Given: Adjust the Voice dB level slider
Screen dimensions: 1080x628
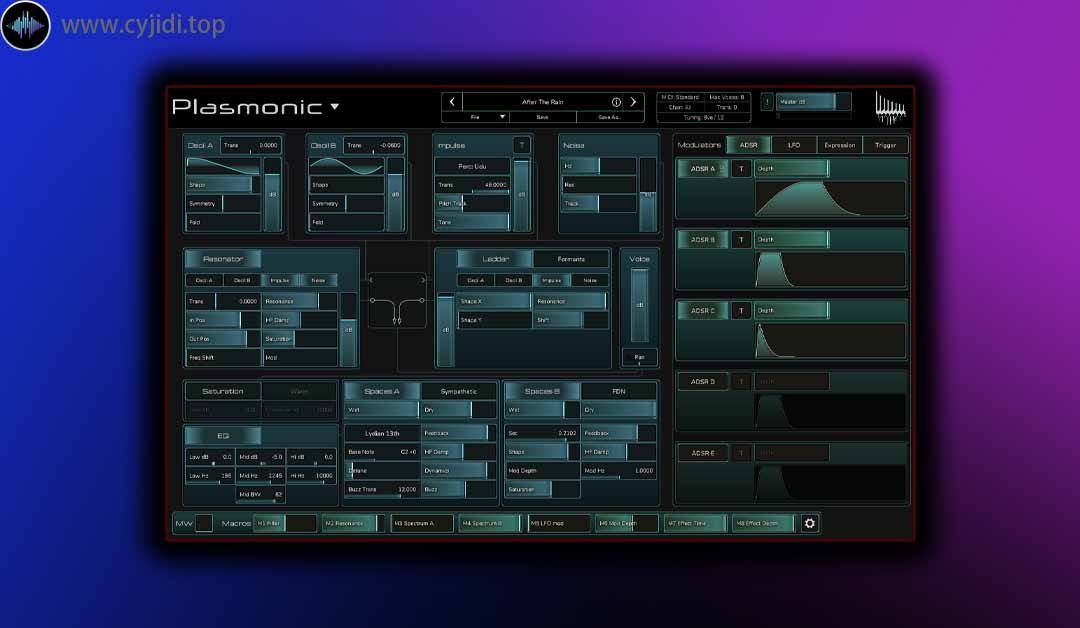Looking at the screenshot, I should 639,305.
